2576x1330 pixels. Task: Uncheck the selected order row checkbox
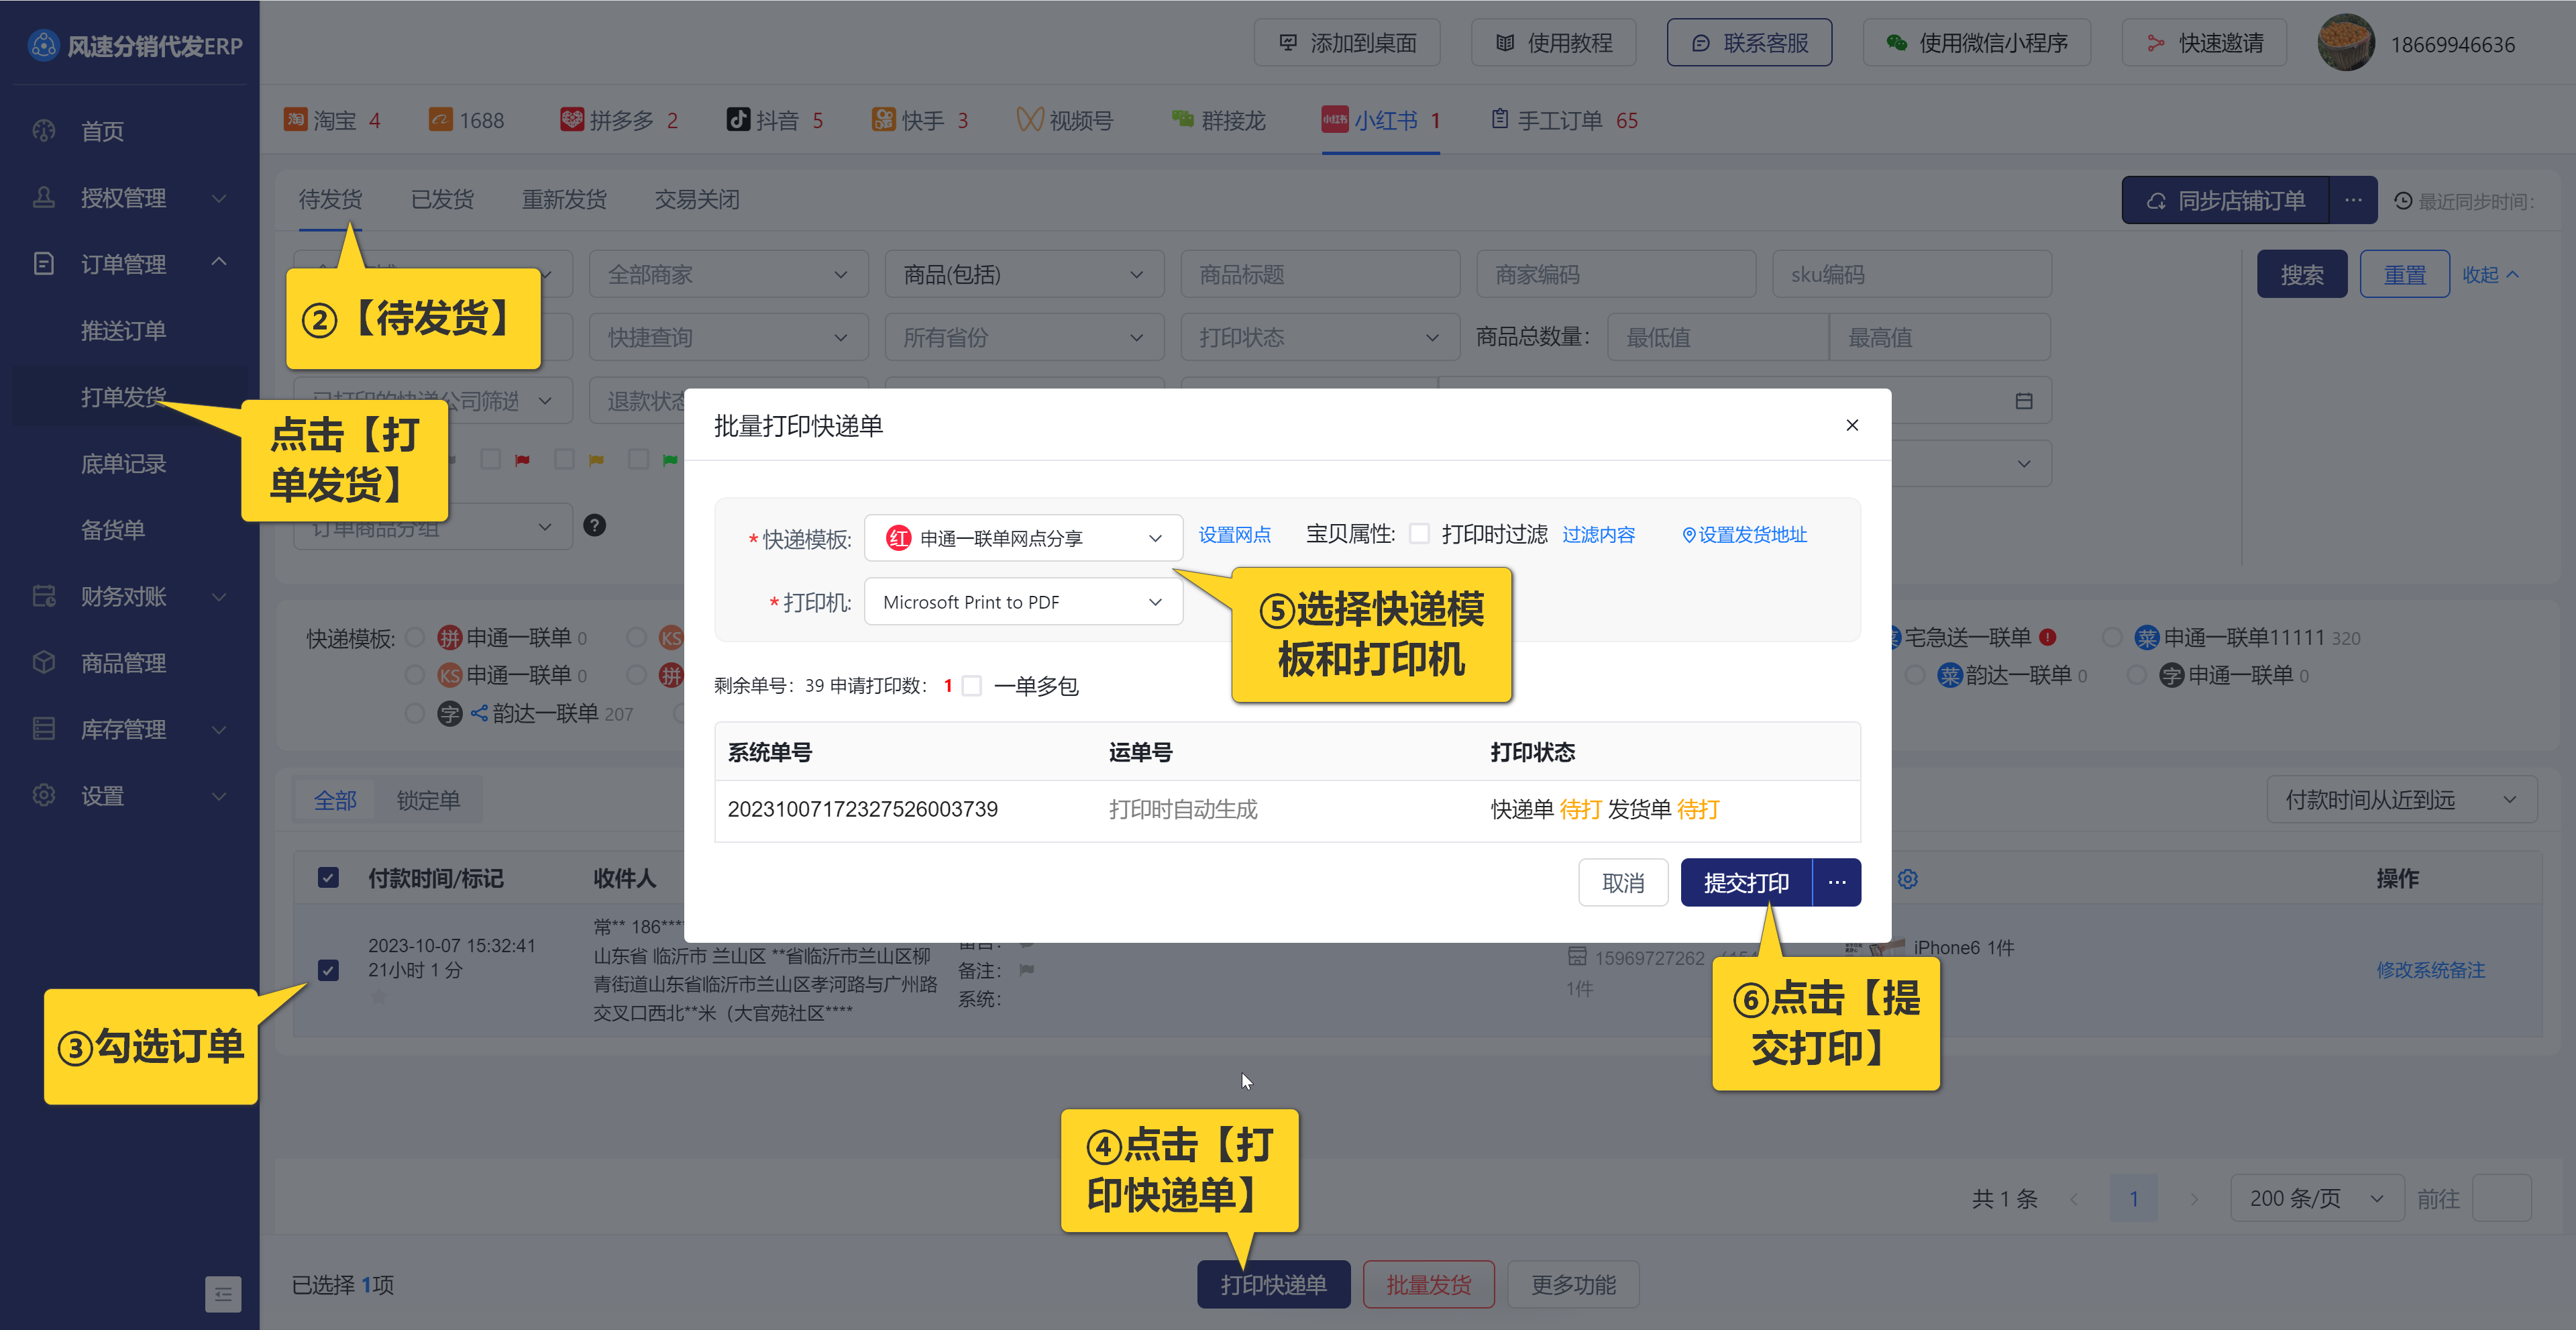coord(328,969)
